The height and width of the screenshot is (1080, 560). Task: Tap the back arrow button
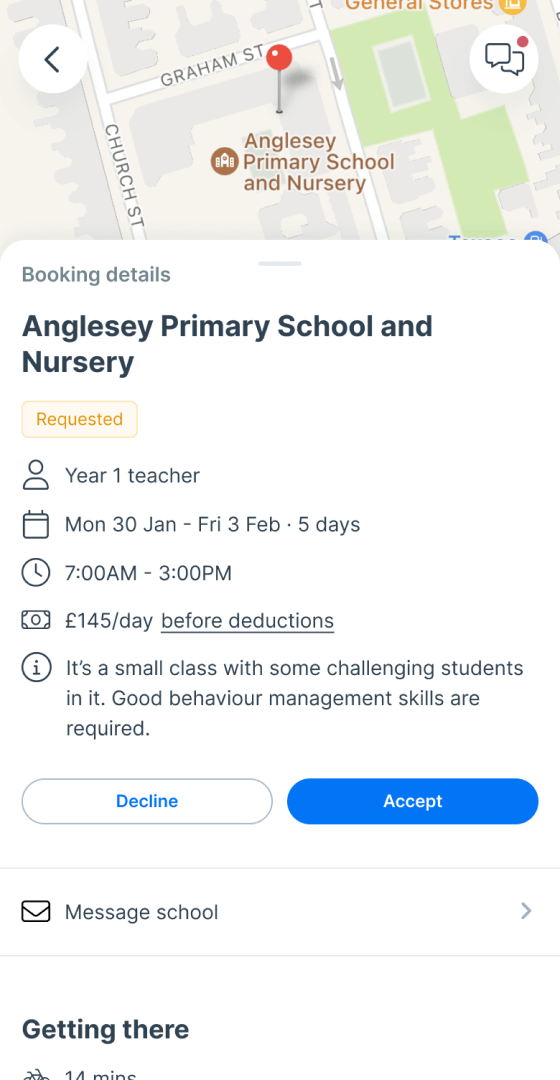point(52,59)
